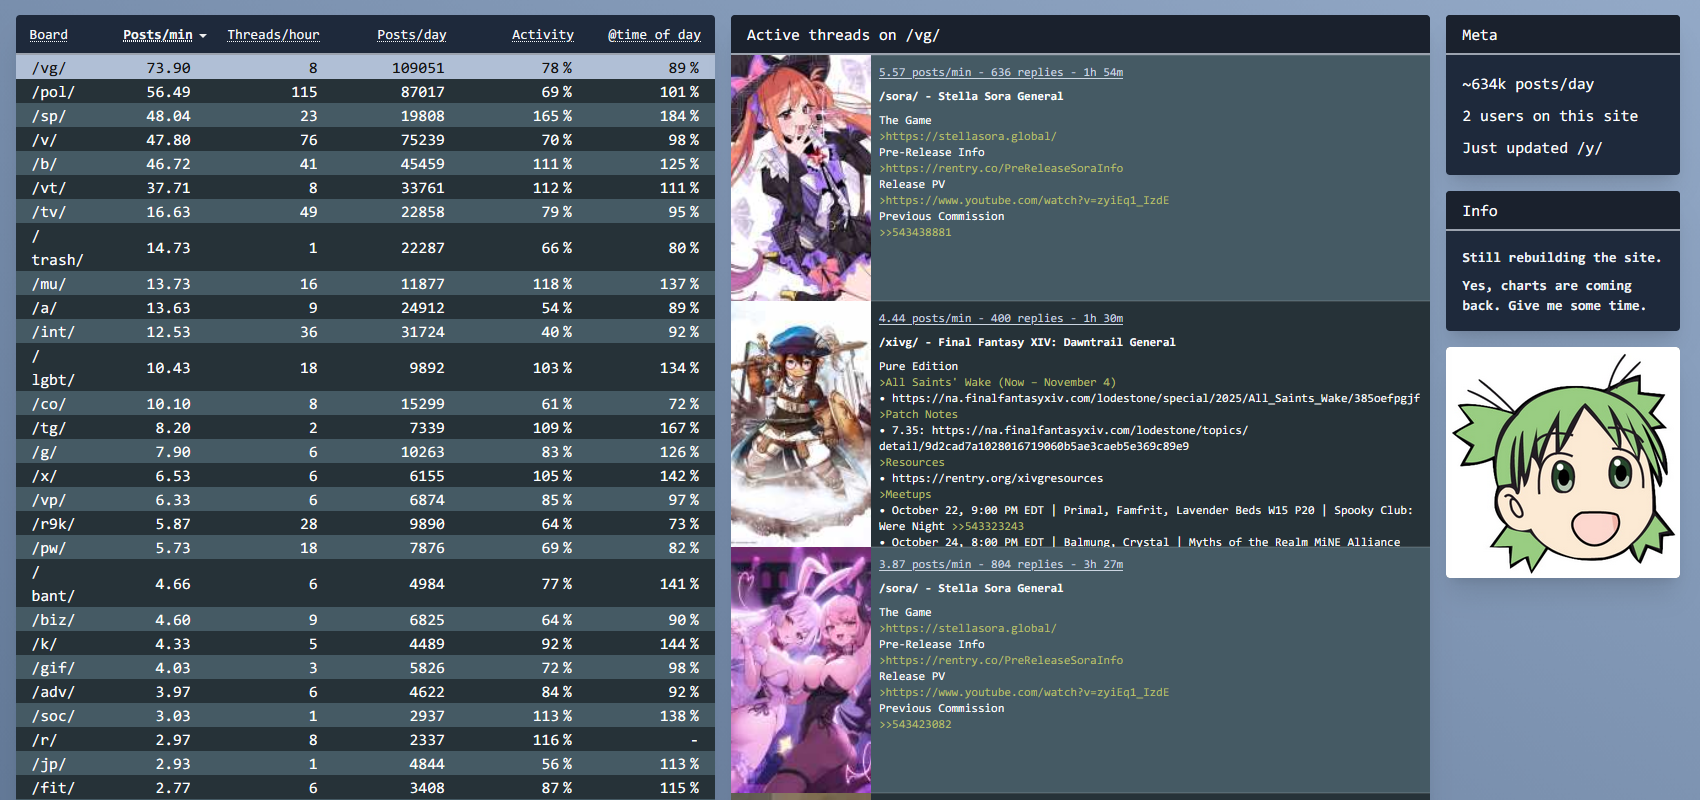Open the rentry.org/xivgresources link

pos(997,478)
